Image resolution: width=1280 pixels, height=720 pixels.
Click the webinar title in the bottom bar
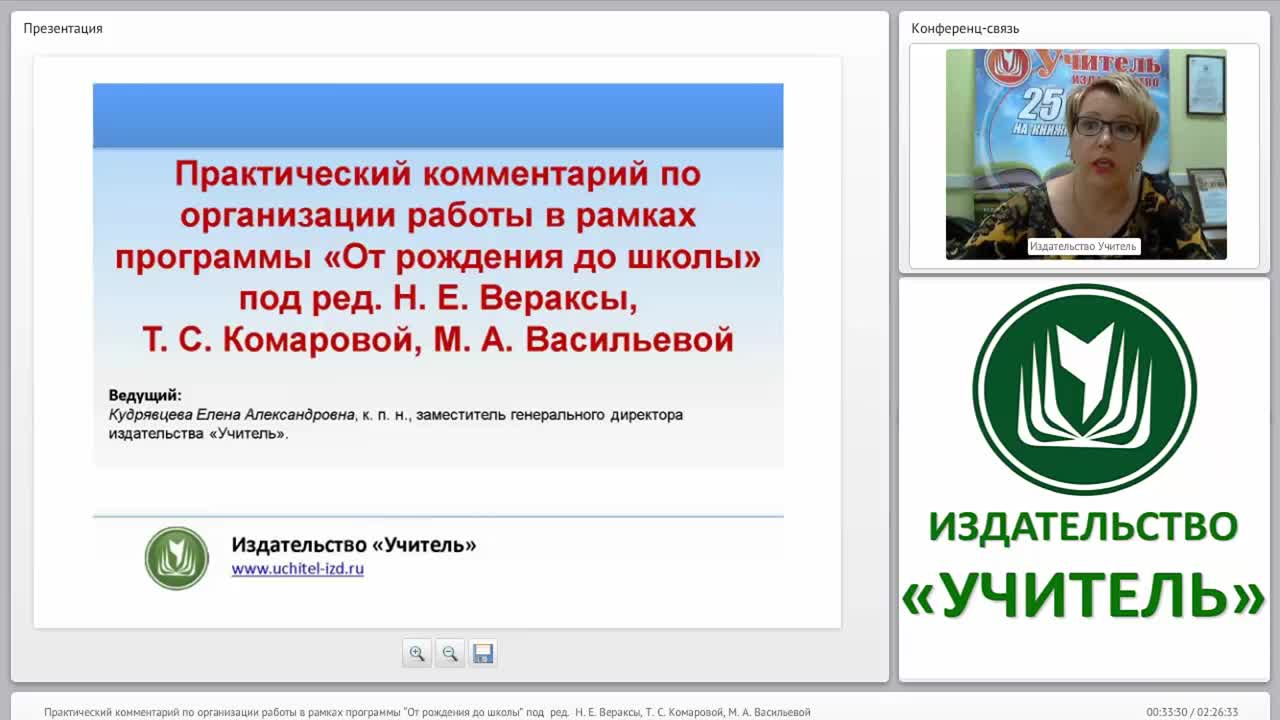point(427,712)
